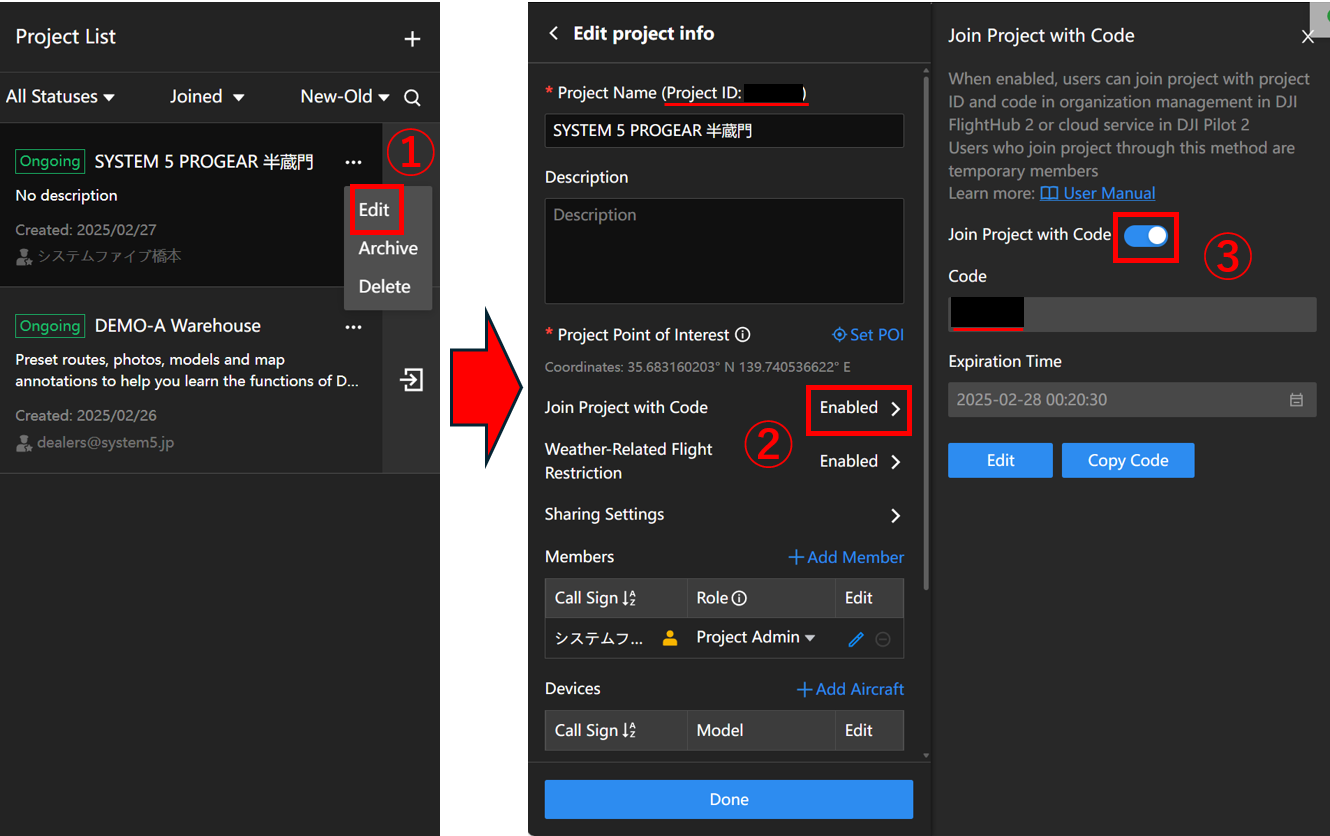1330x836 pixels.
Task: Click Add Aircraft link
Action: tap(850, 689)
